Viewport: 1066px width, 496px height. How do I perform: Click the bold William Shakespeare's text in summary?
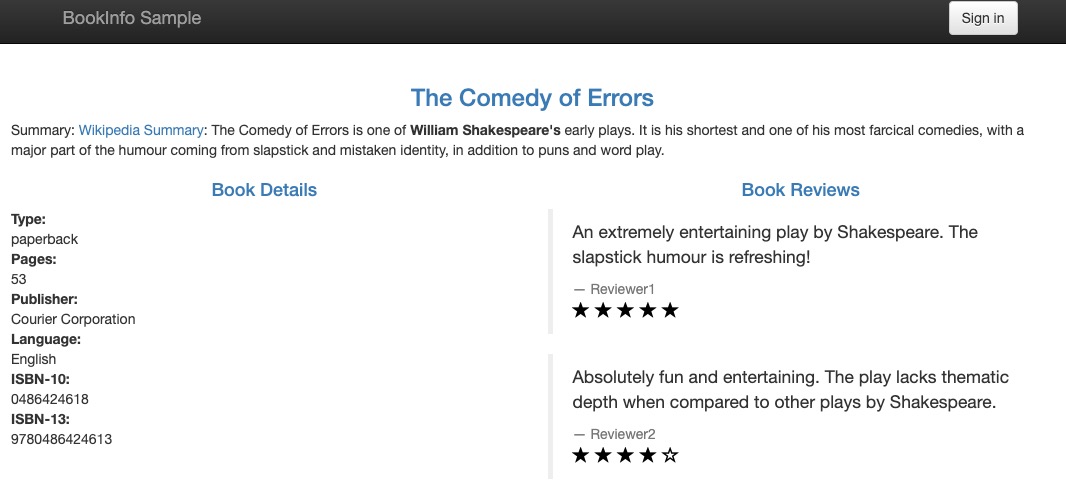485,131
